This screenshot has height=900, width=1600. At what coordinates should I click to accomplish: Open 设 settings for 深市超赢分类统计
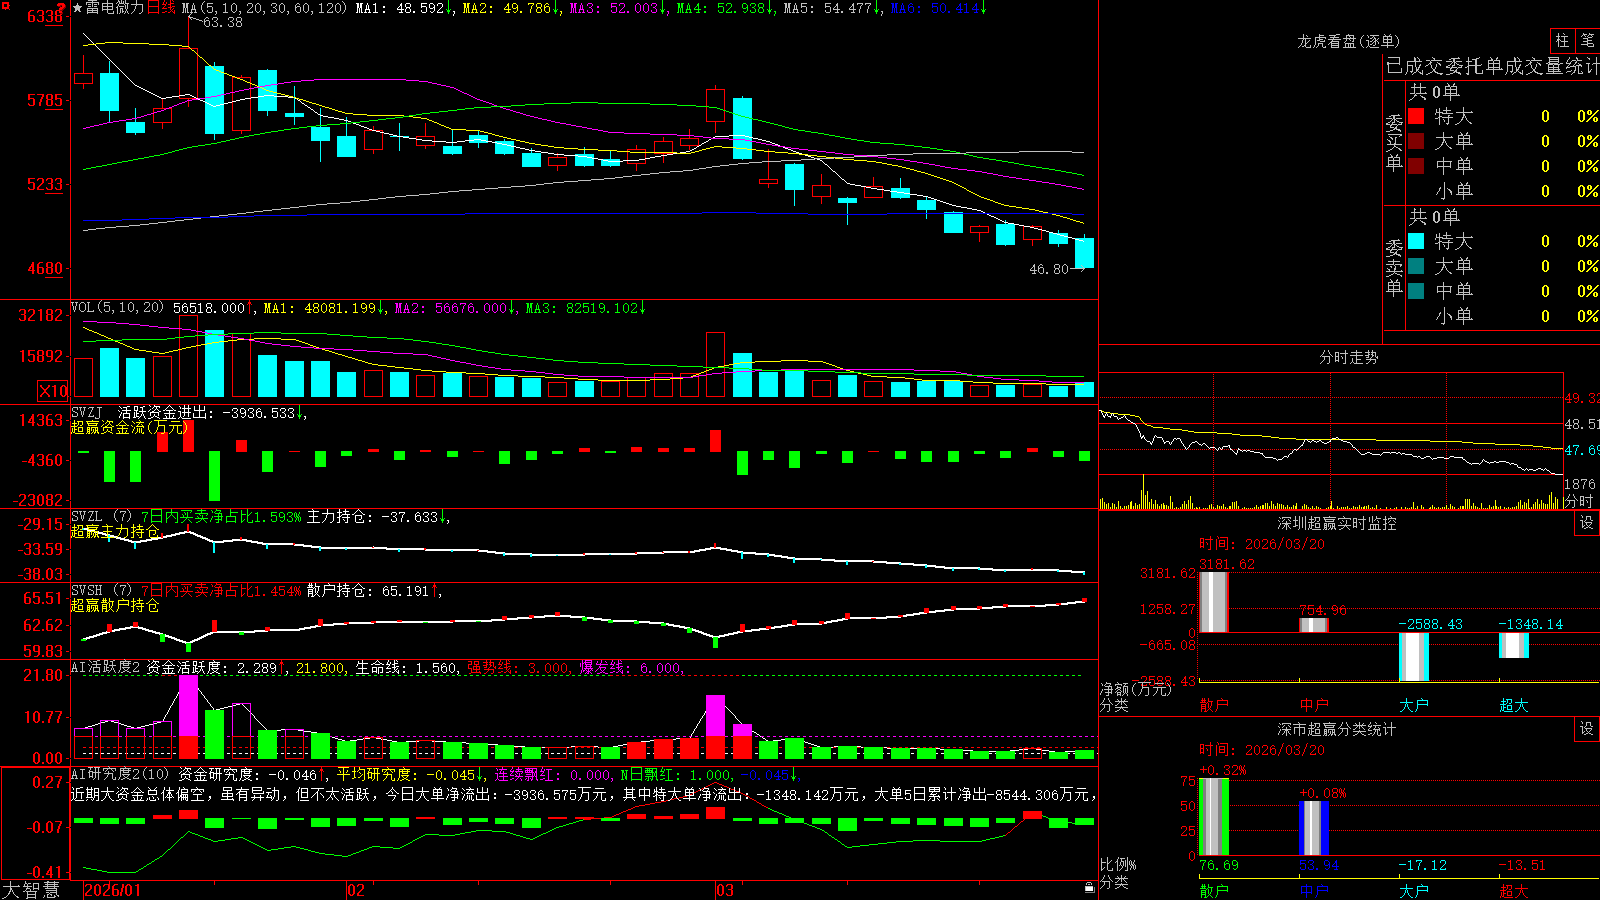click(1587, 729)
